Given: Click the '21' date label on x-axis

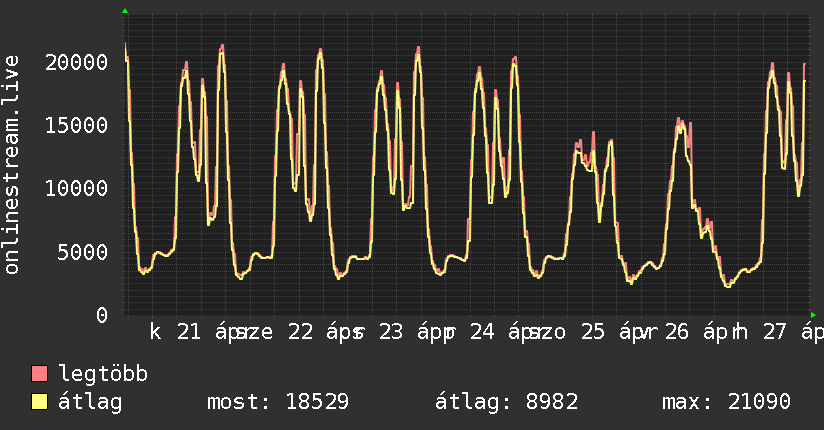Looking at the screenshot, I should 189,332.
